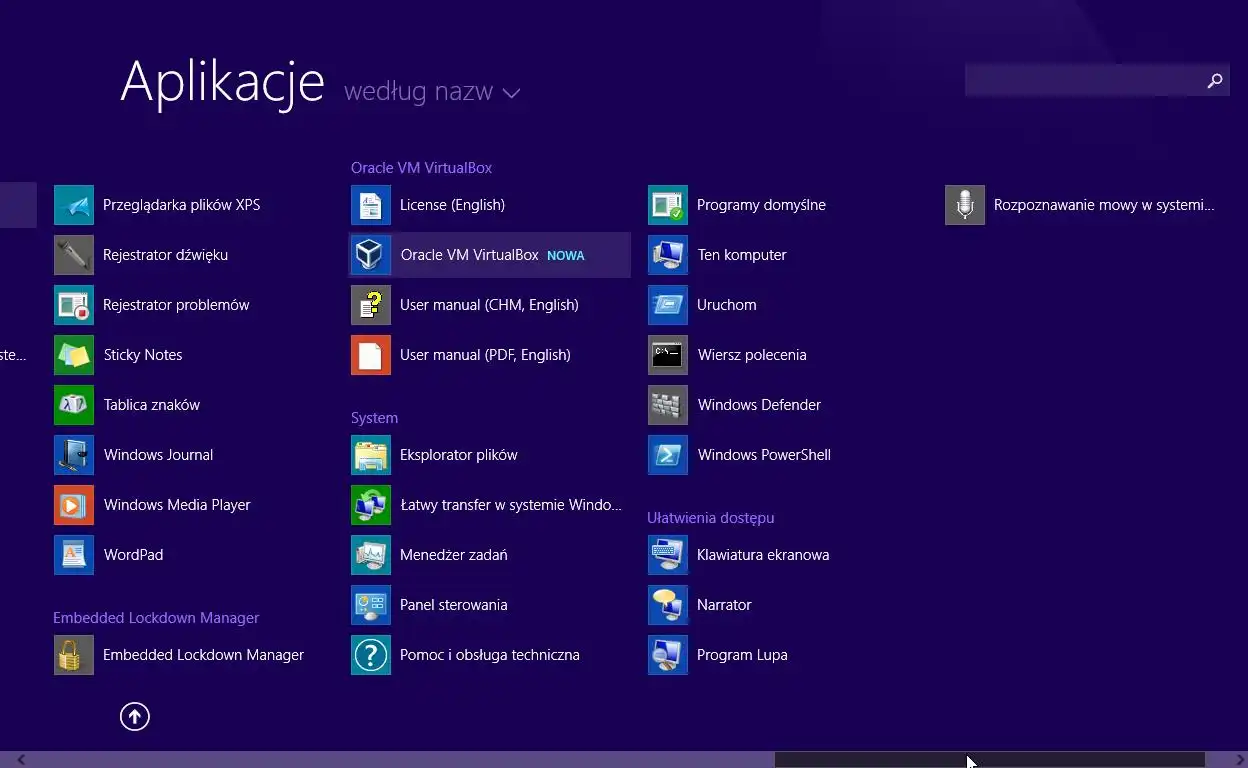Expand the "według nazw" sort dropdown

(x=432, y=92)
